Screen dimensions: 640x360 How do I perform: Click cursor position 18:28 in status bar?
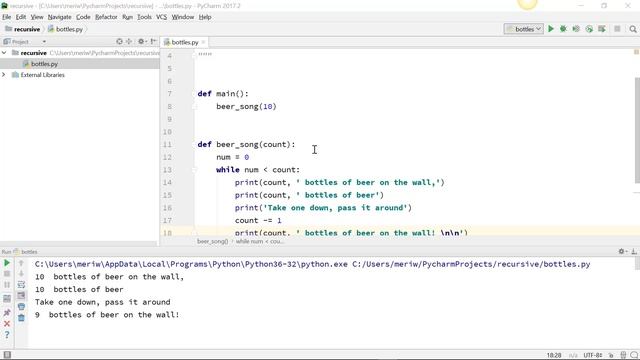click(x=554, y=355)
